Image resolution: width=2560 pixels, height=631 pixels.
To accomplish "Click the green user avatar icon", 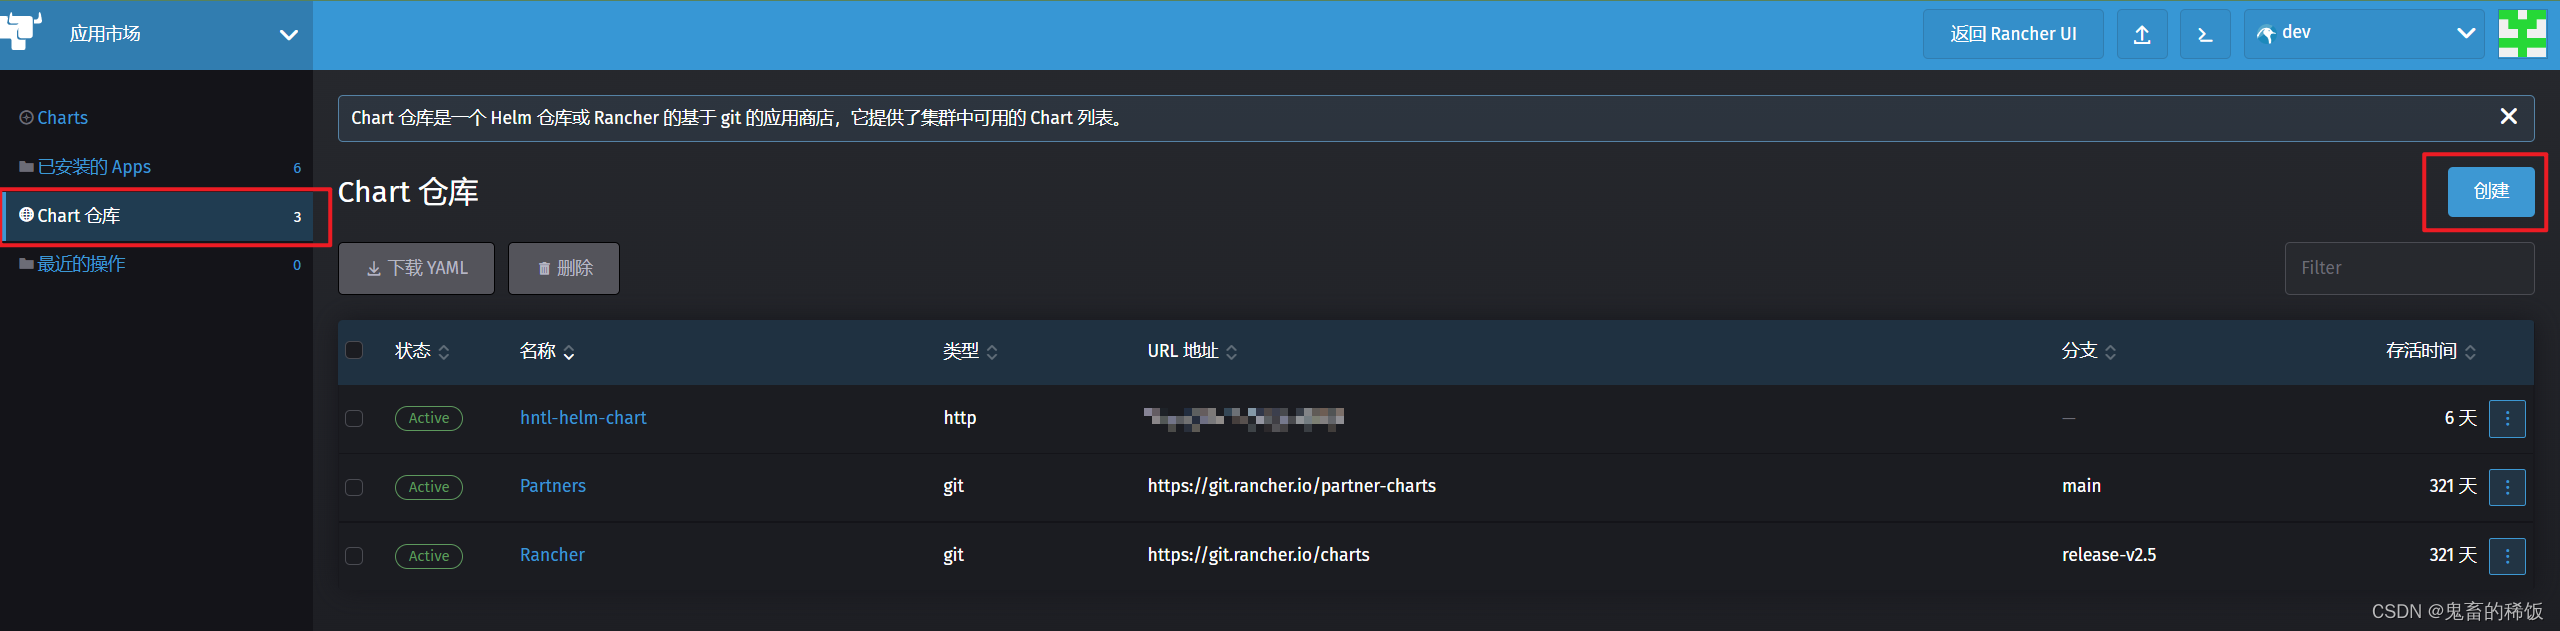I will click(x=2522, y=34).
